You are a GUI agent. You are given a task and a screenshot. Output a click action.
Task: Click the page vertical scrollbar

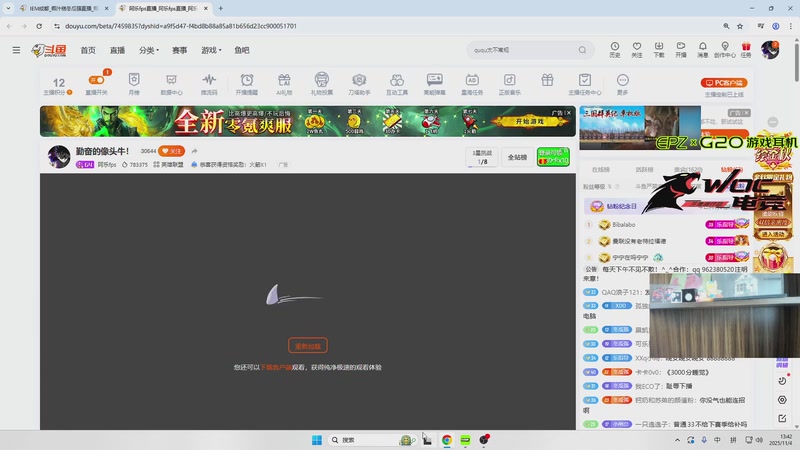click(x=796, y=61)
